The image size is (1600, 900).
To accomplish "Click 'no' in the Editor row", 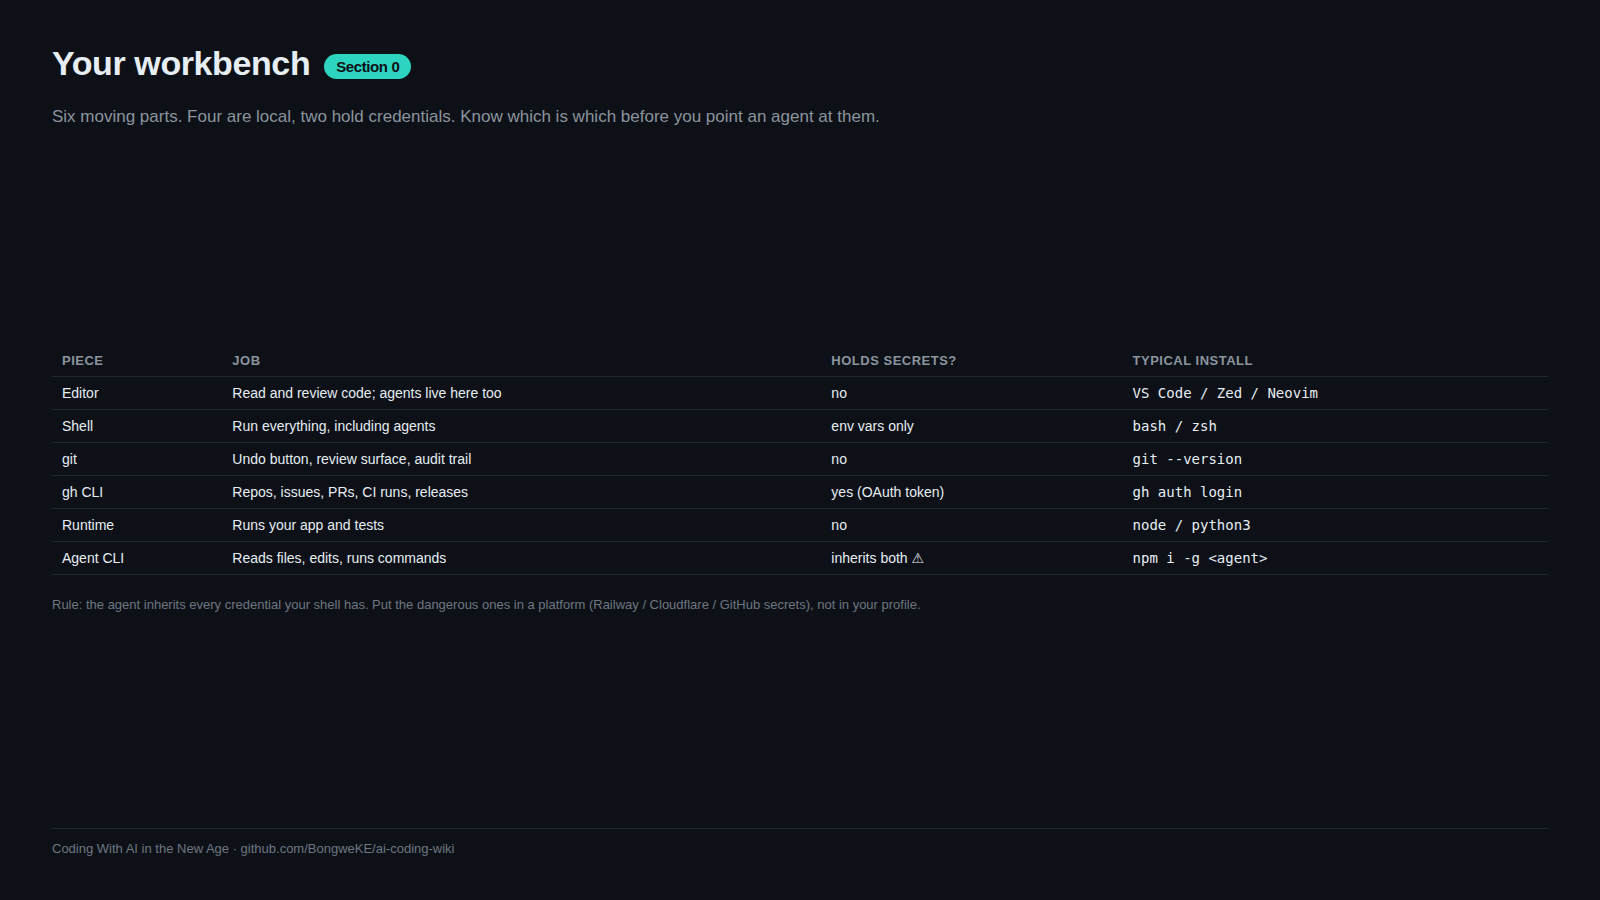I will pyautogui.click(x=839, y=393).
